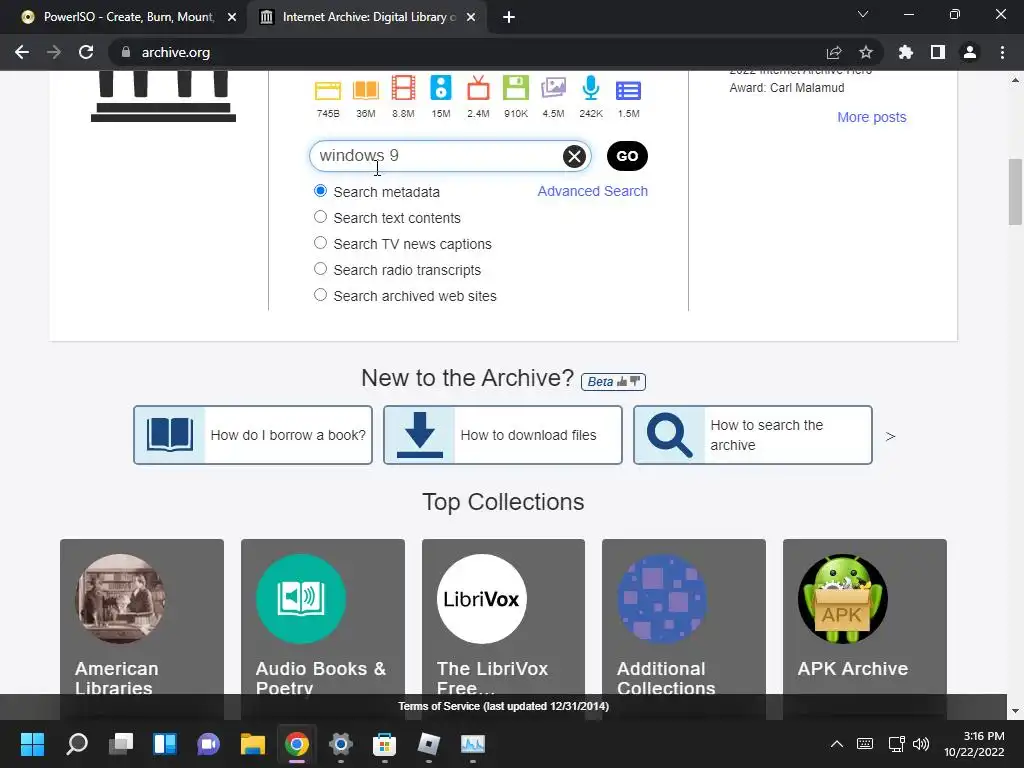This screenshot has height=768, width=1024.
Task: Open the Audio (15M) speaker icon
Action: 441,88
